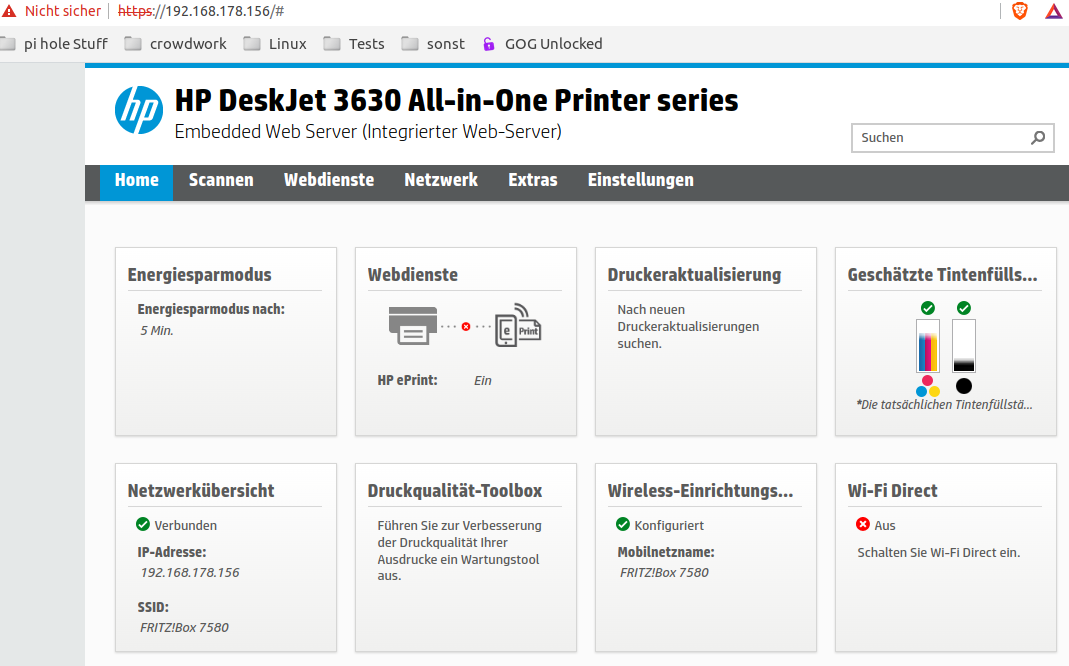Open the sonst bookmark folder
The width and height of the screenshot is (1069, 666).
434,44
